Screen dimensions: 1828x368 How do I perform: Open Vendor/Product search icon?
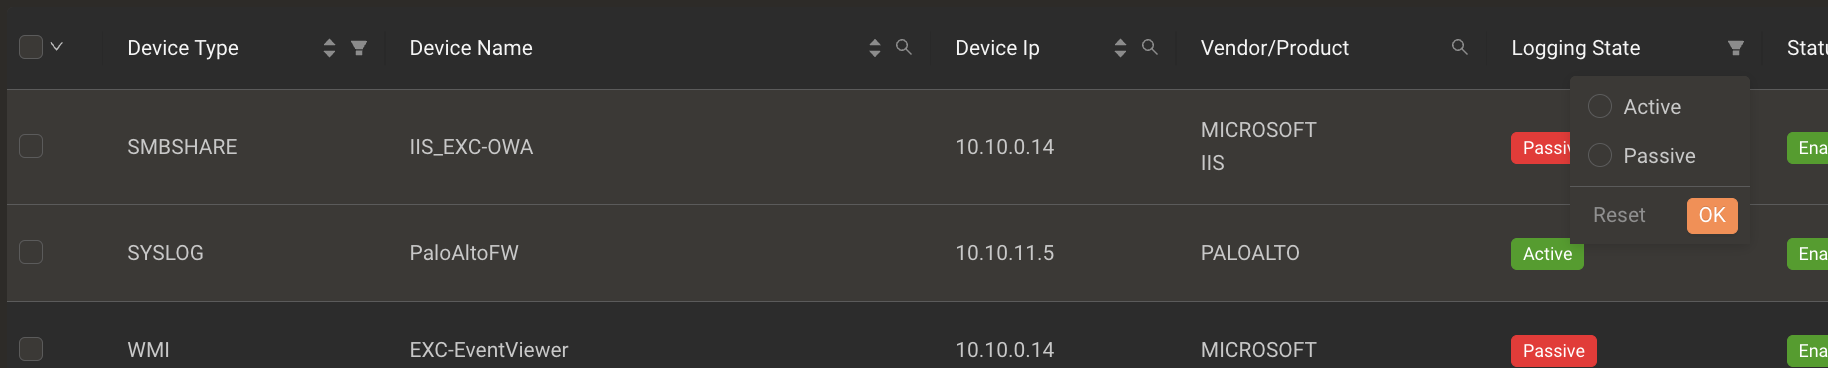tap(1460, 47)
